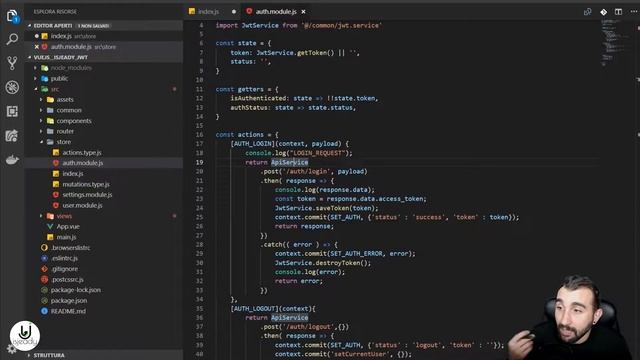Open the Docker view in activity bar

12,160
